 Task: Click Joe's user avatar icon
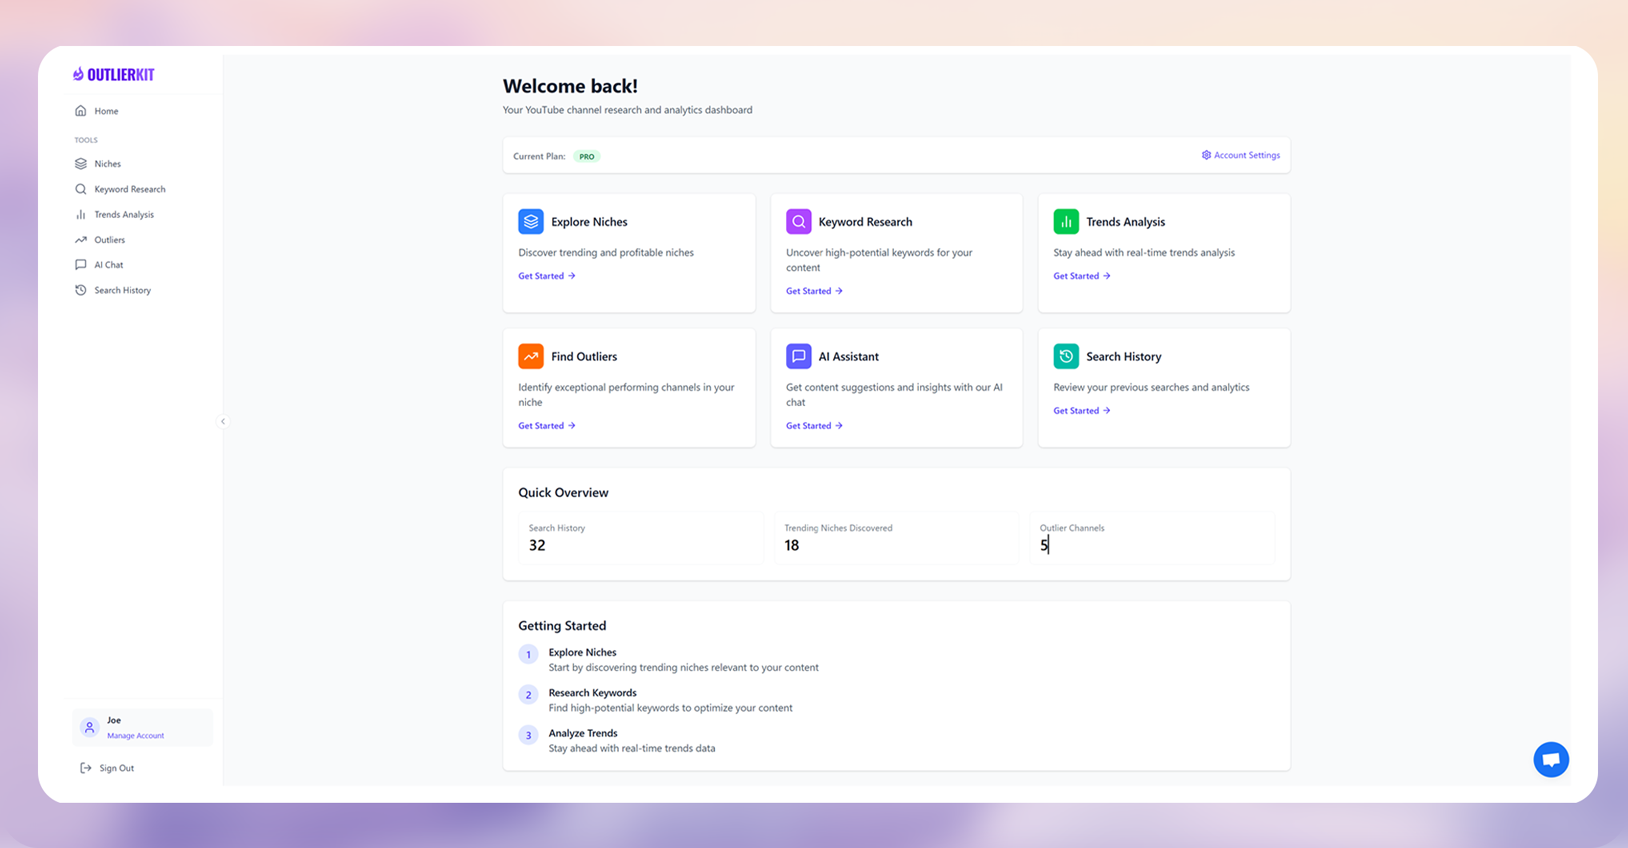click(x=89, y=728)
